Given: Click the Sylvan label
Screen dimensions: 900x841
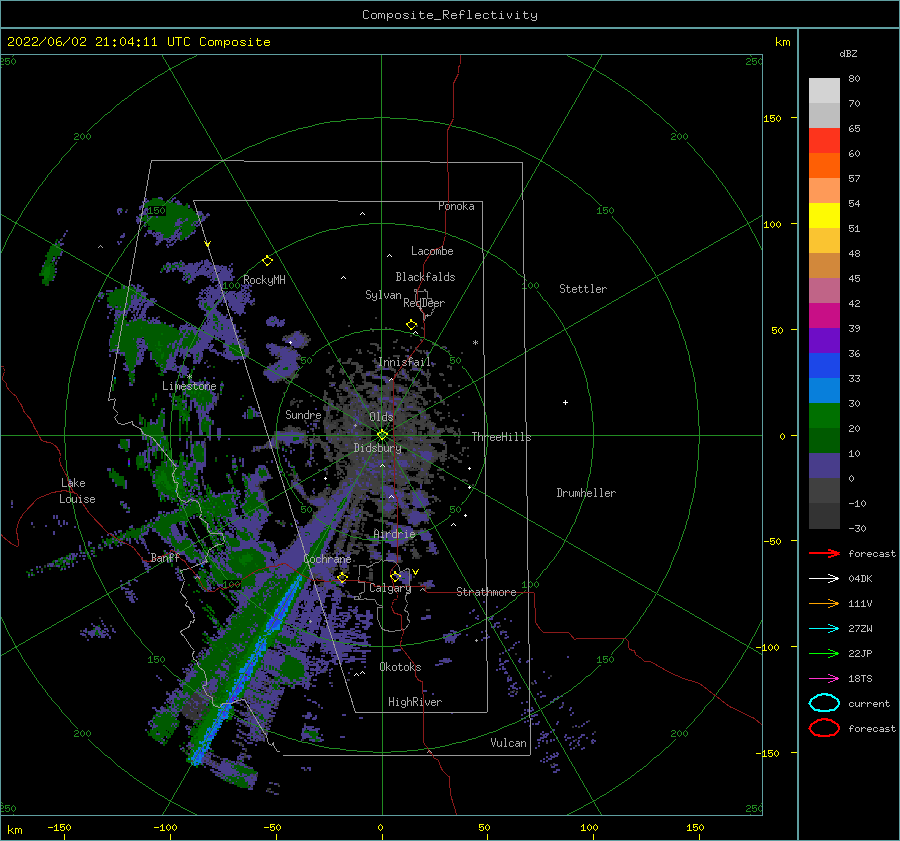Looking at the screenshot, I should (x=383, y=295).
